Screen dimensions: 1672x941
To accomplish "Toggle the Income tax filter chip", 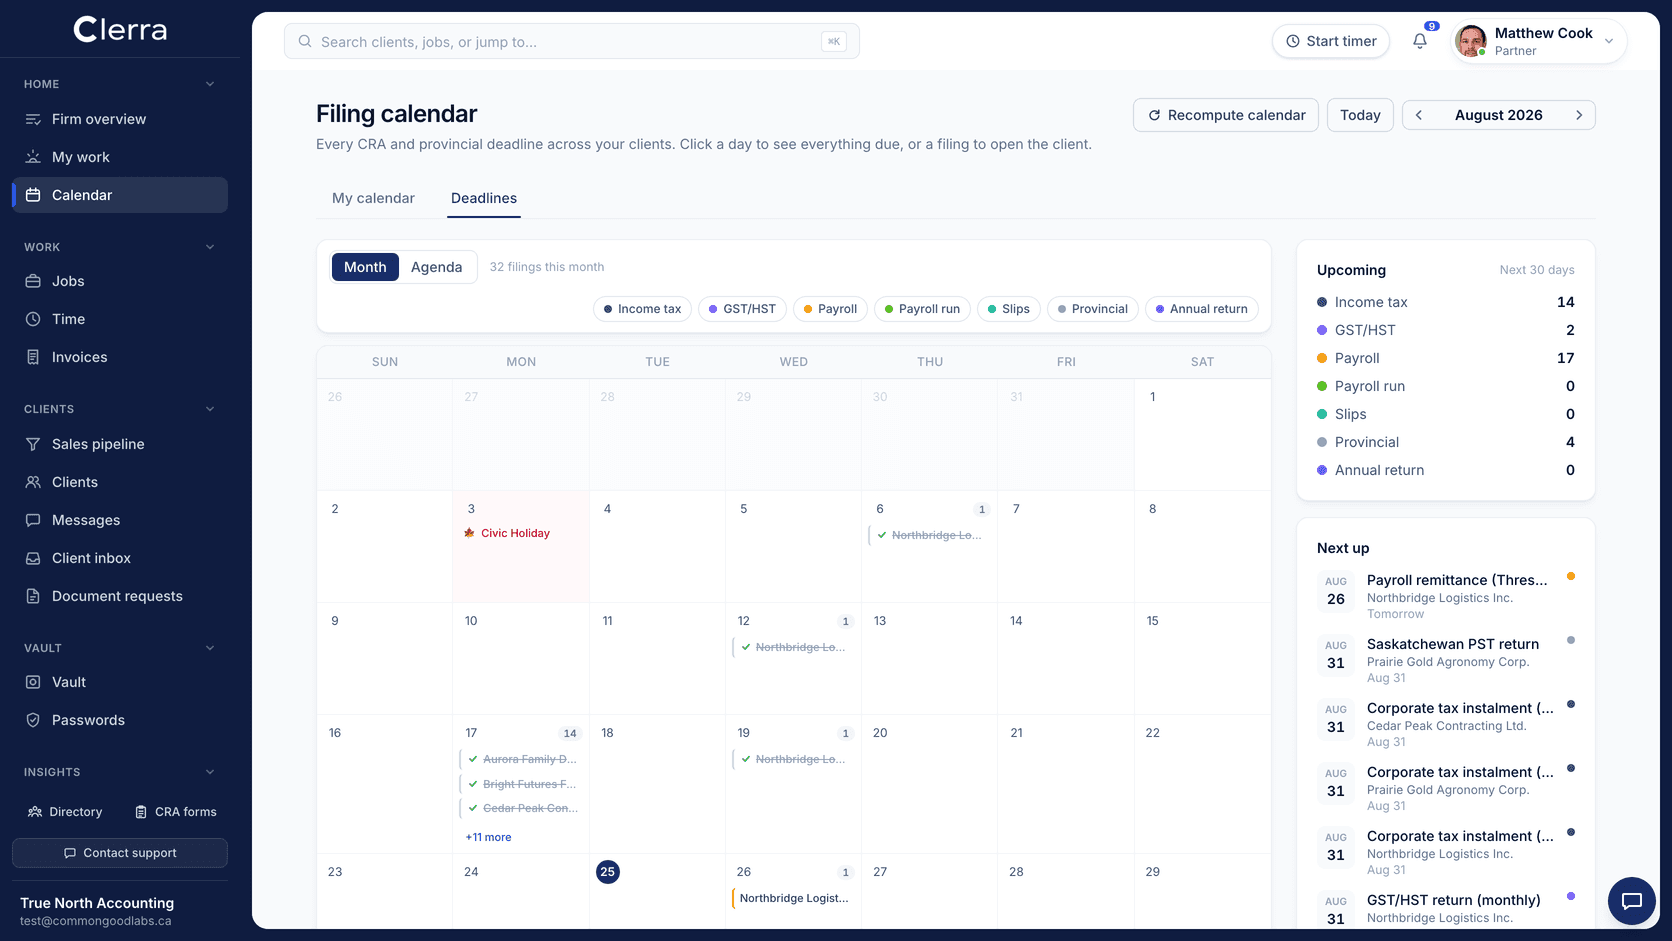I will [x=642, y=309].
